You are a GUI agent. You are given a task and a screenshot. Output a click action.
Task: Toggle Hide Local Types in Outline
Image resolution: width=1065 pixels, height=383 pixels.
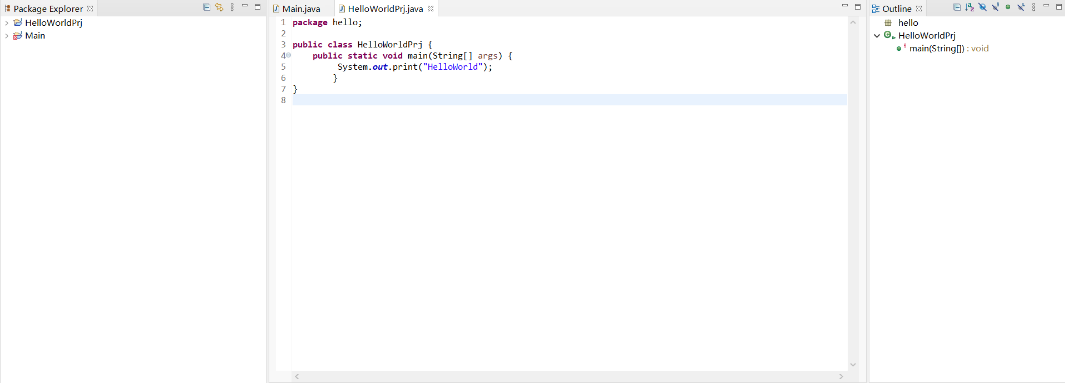1020,7
